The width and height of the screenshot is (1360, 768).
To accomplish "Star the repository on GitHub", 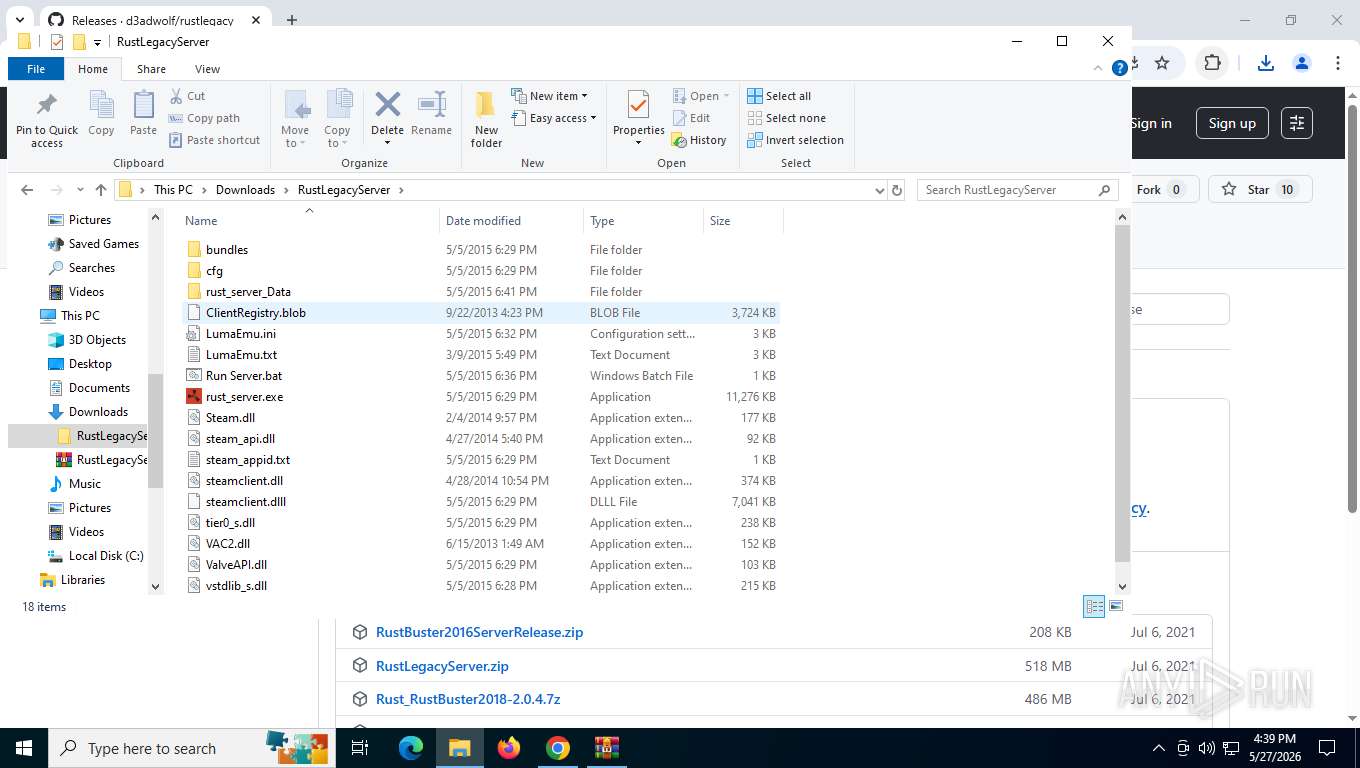I will [x=1259, y=189].
